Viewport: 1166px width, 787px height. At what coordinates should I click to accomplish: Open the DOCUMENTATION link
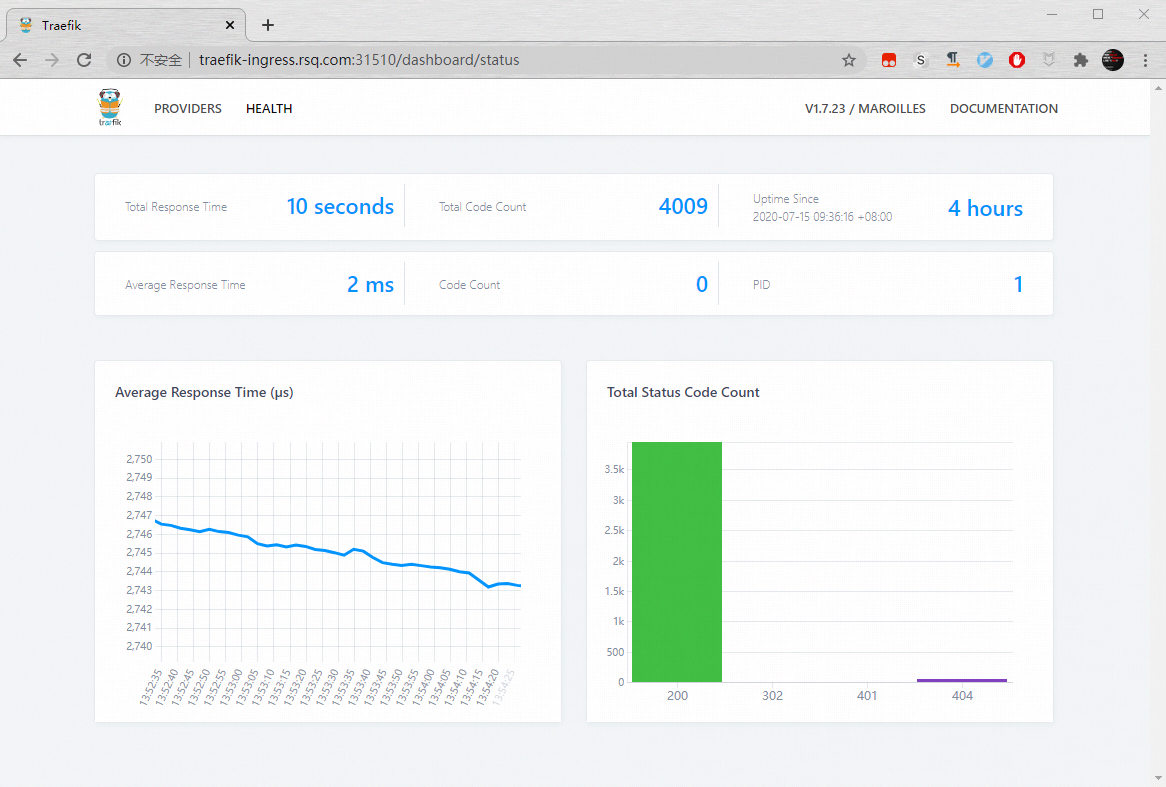pos(1004,108)
